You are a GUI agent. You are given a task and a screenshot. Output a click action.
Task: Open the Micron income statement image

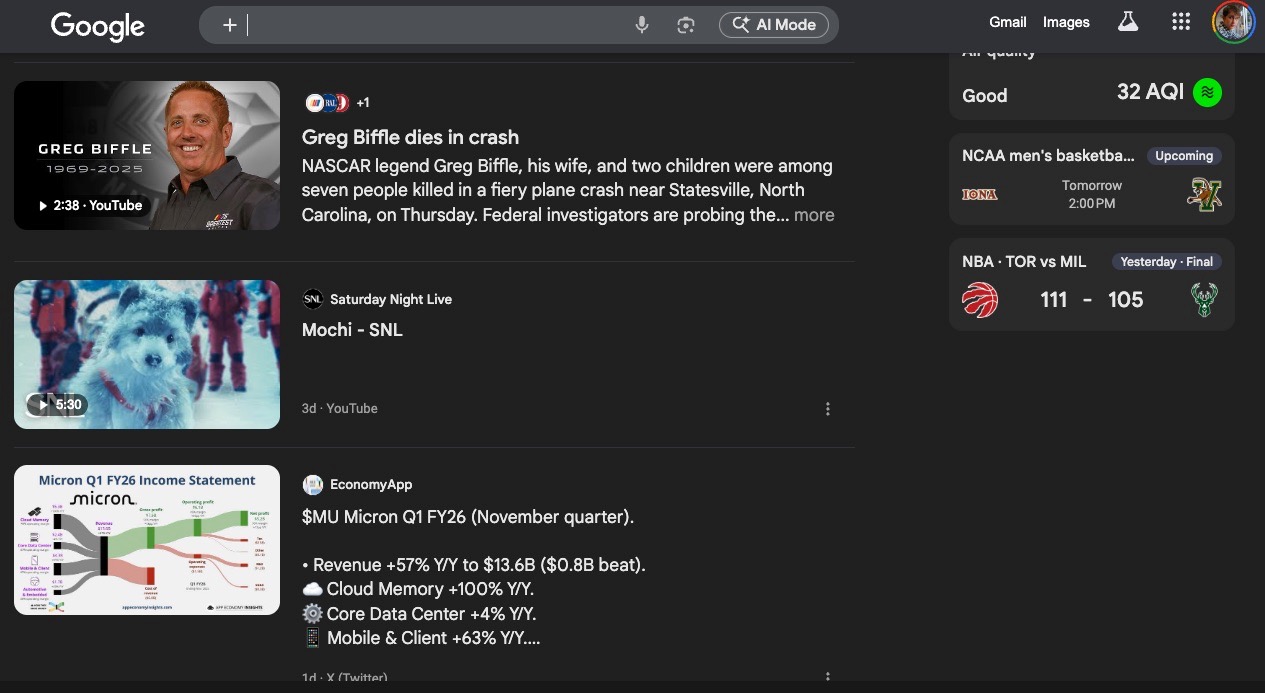click(147, 540)
